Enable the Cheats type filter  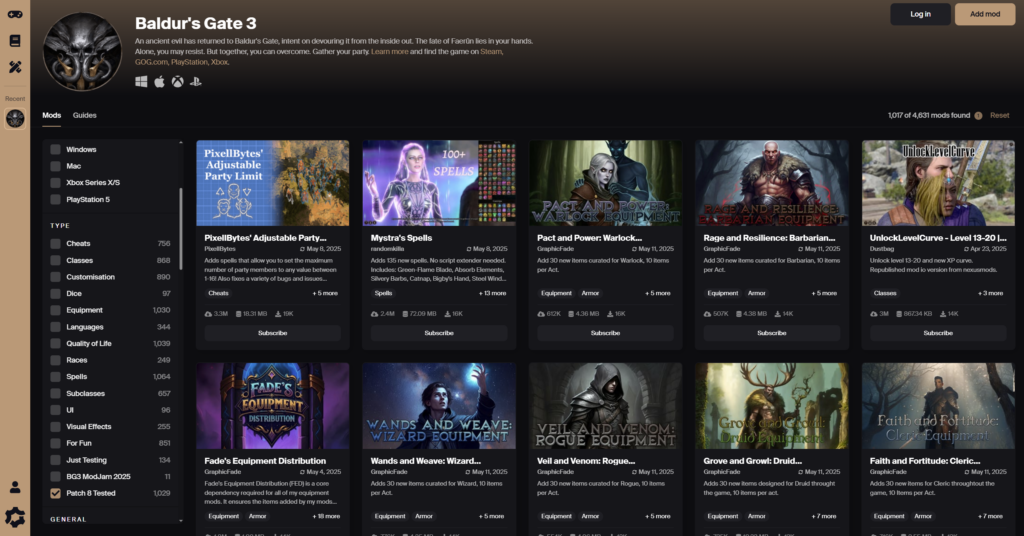pyautogui.click(x=56, y=244)
